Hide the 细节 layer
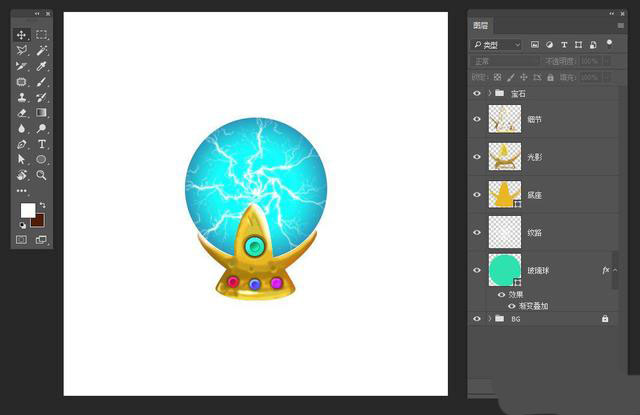This screenshot has width=640, height=415. [x=476, y=119]
